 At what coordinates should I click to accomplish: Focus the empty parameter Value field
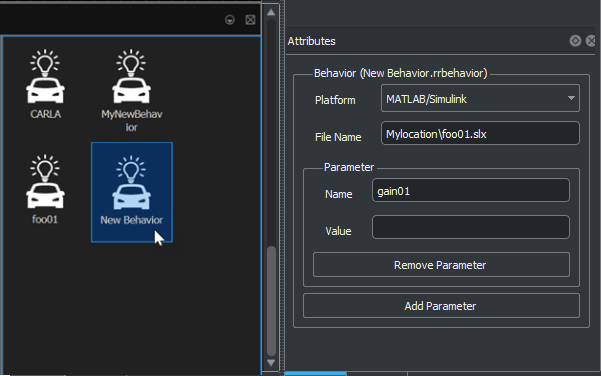pos(470,227)
